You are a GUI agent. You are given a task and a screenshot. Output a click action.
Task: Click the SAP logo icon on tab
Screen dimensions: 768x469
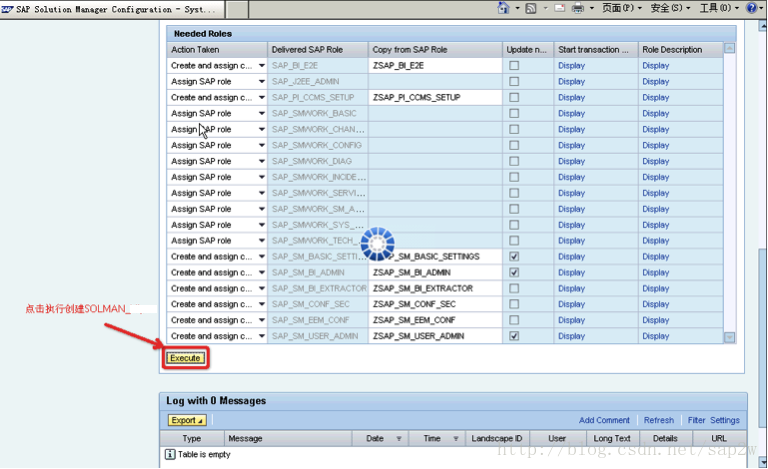7,9
